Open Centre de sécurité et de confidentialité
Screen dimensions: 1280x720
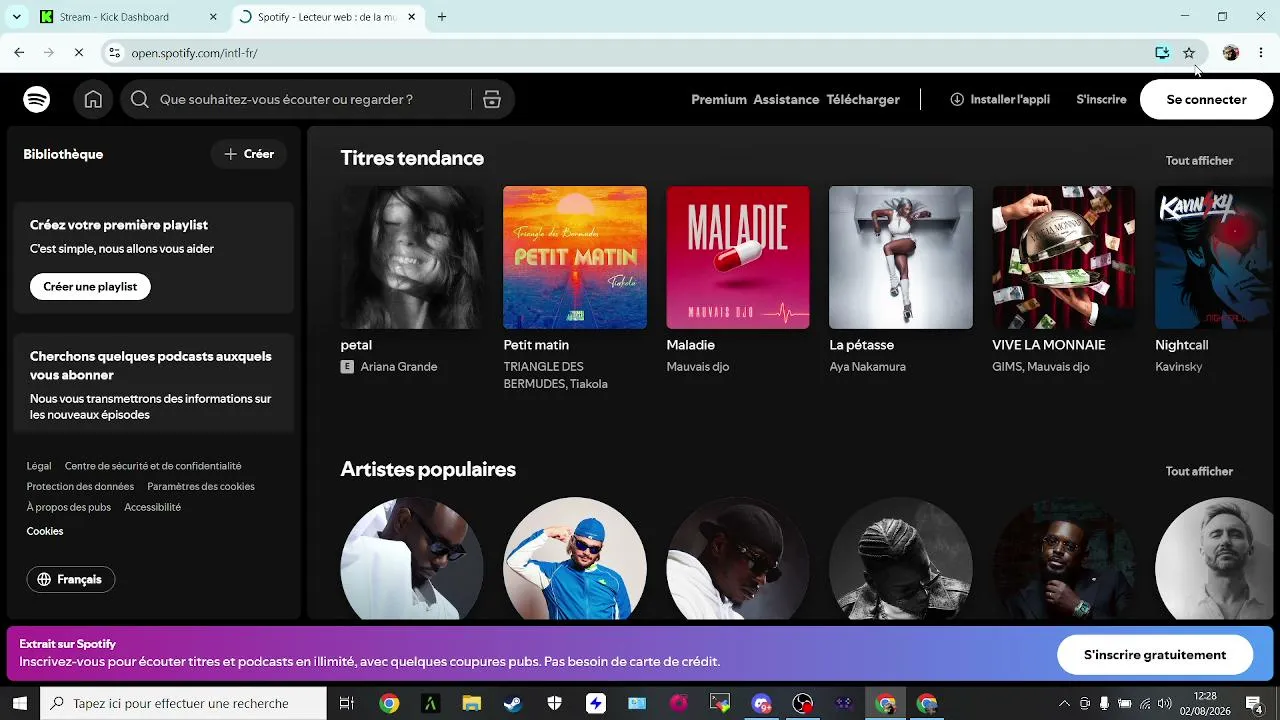153,466
